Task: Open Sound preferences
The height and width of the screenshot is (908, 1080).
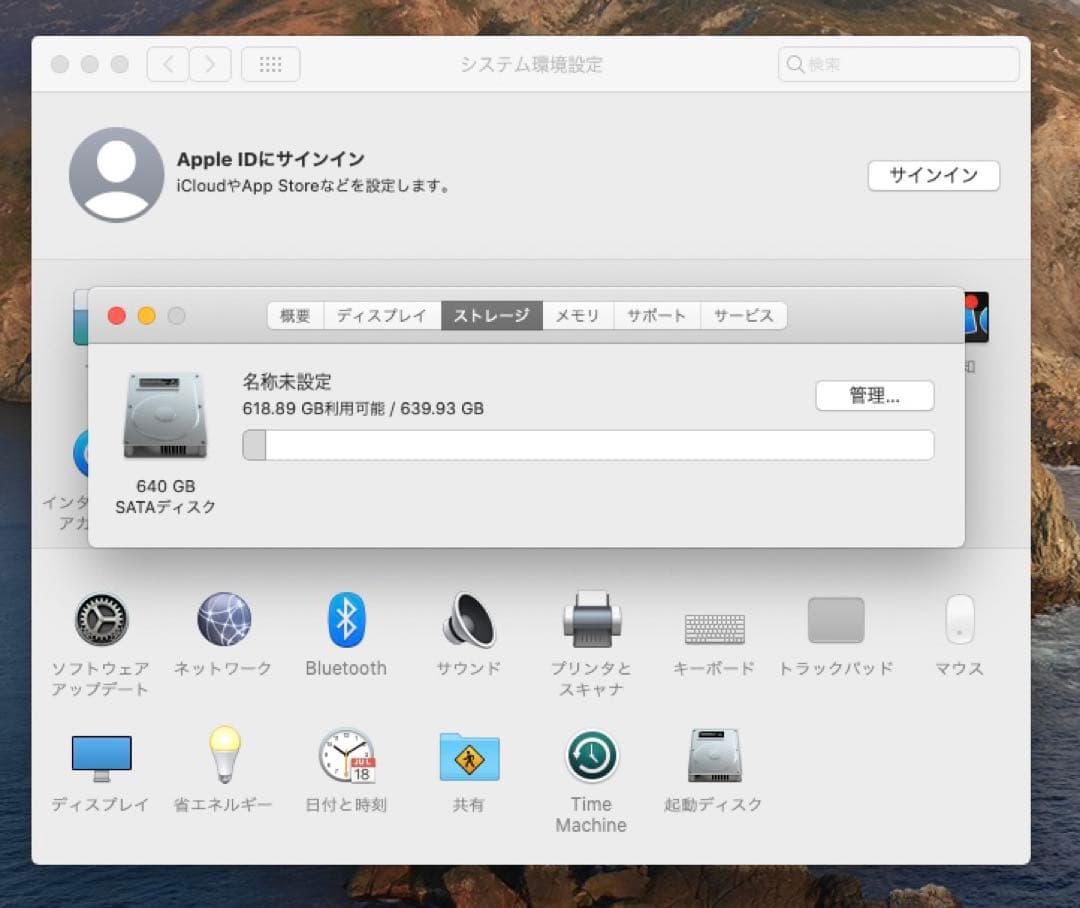Action: (x=468, y=620)
